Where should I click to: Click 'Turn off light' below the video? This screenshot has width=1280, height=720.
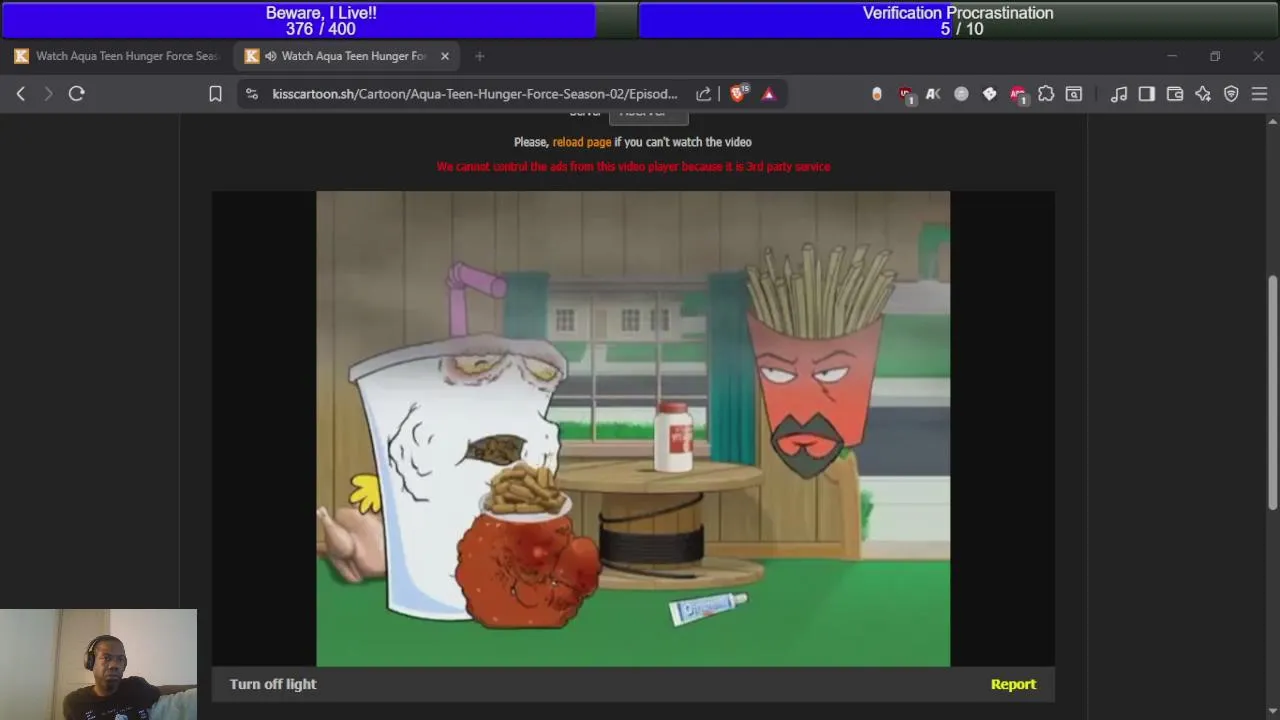coord(273,684)
